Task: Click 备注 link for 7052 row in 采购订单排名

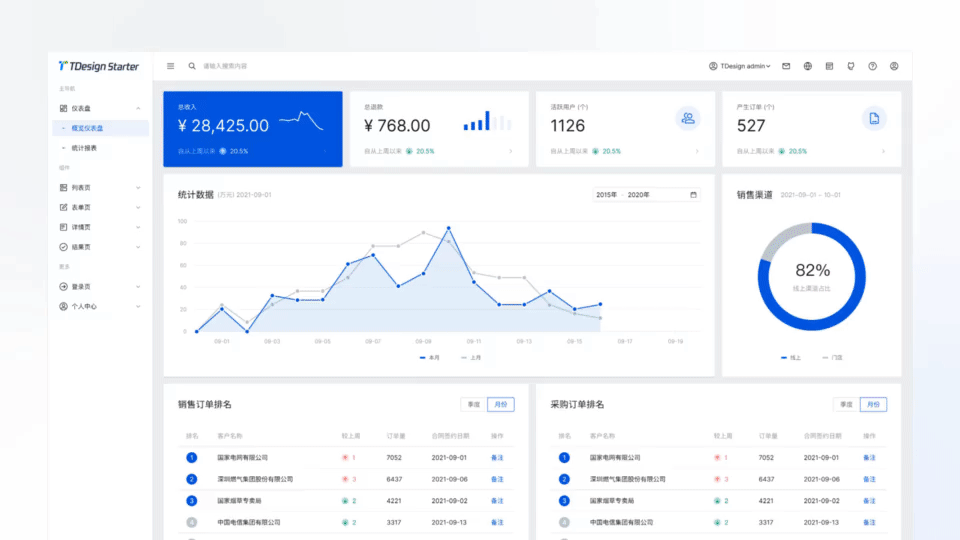Action: coord(869,457)
